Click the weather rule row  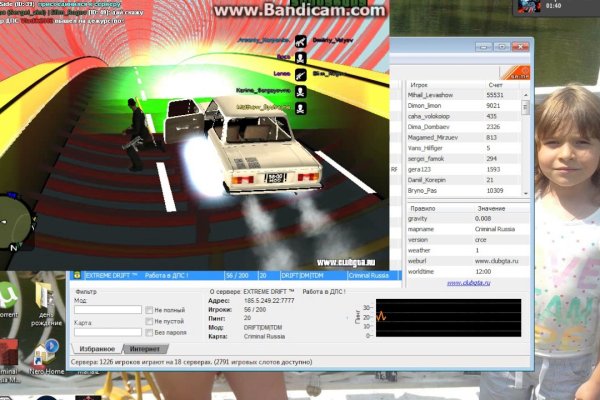tap(468, 250)
